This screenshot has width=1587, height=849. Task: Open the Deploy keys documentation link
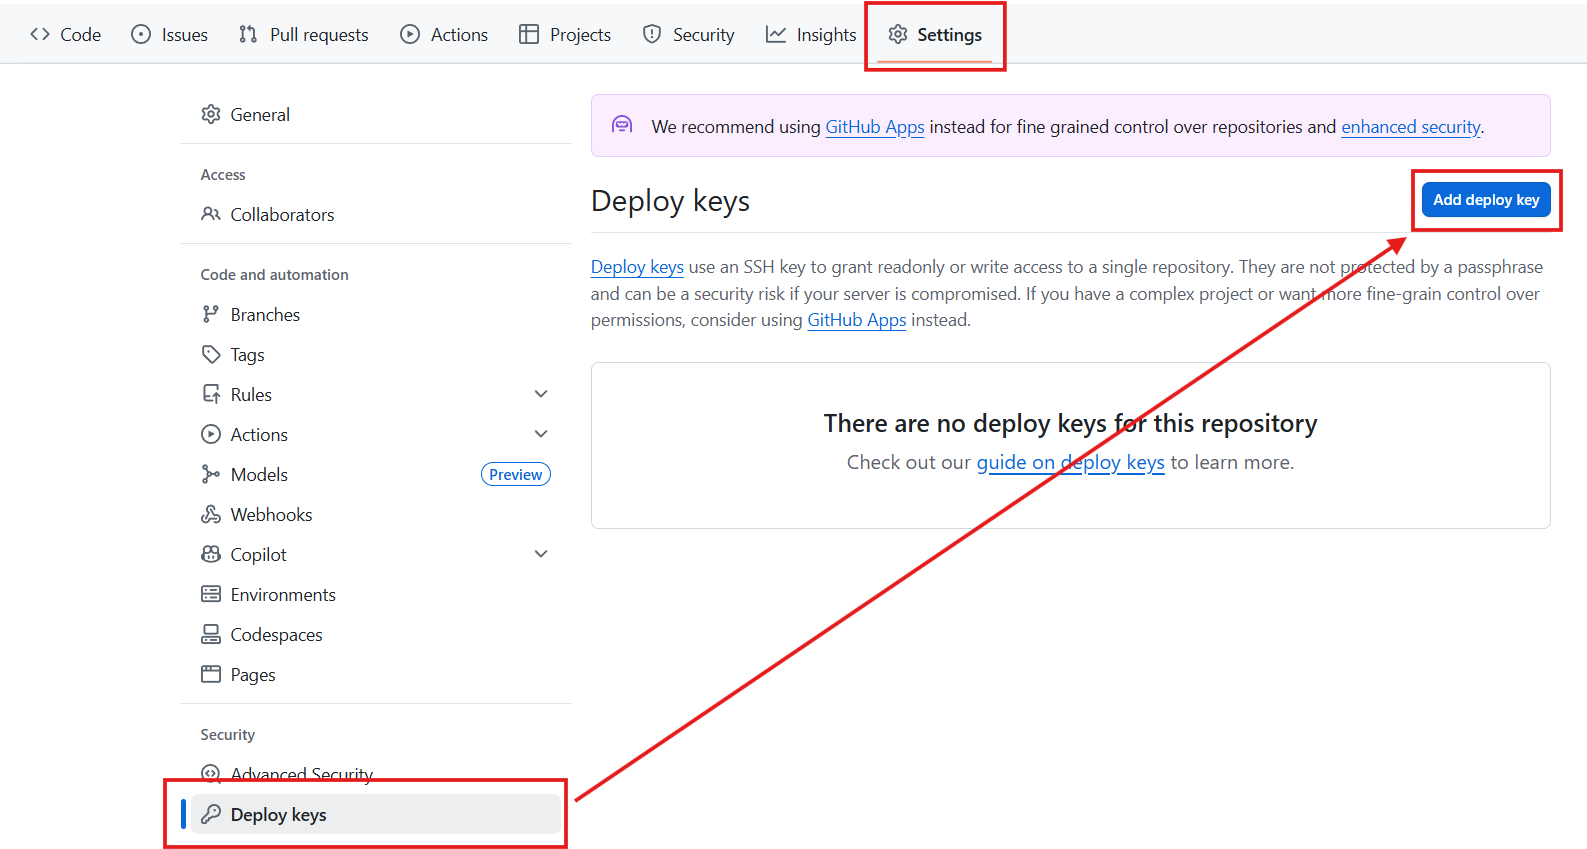[637, 267]
